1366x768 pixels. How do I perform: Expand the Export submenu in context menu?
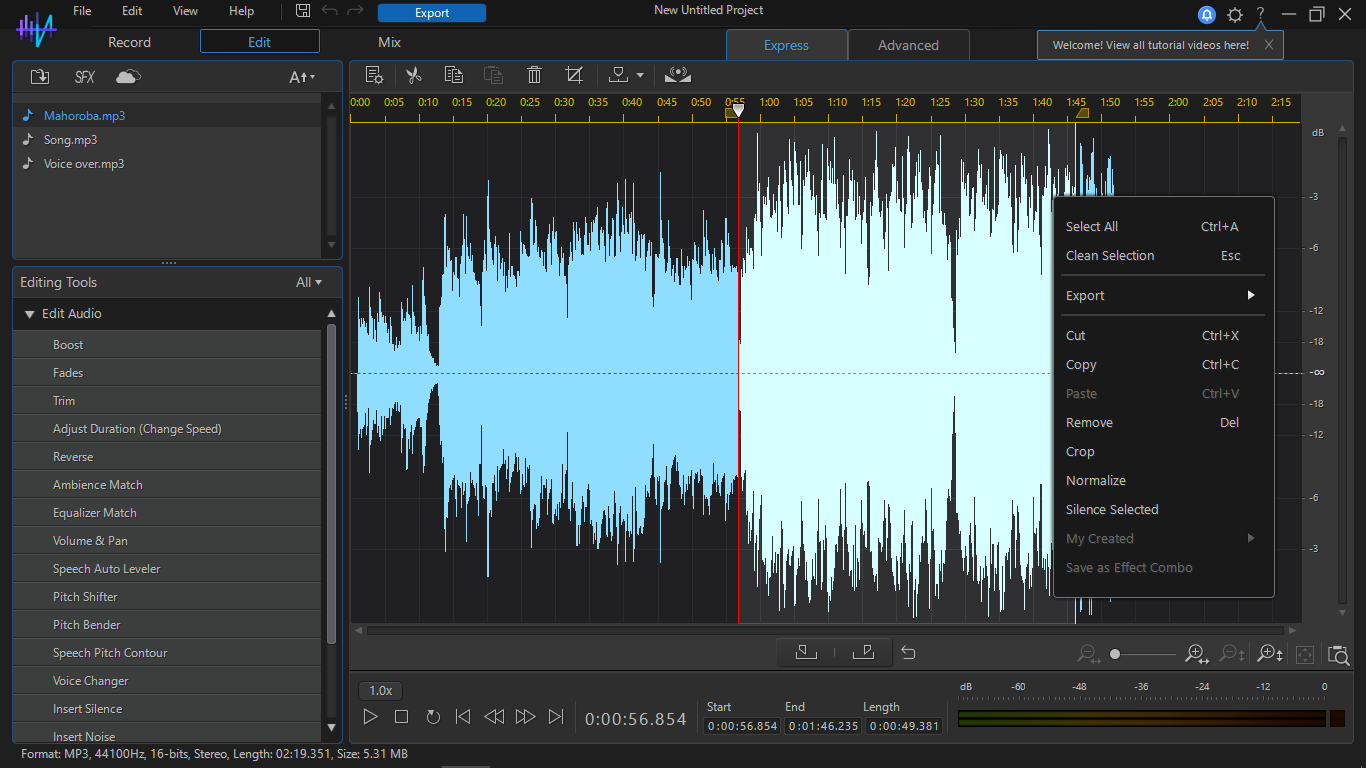(x=1160, y=296)
